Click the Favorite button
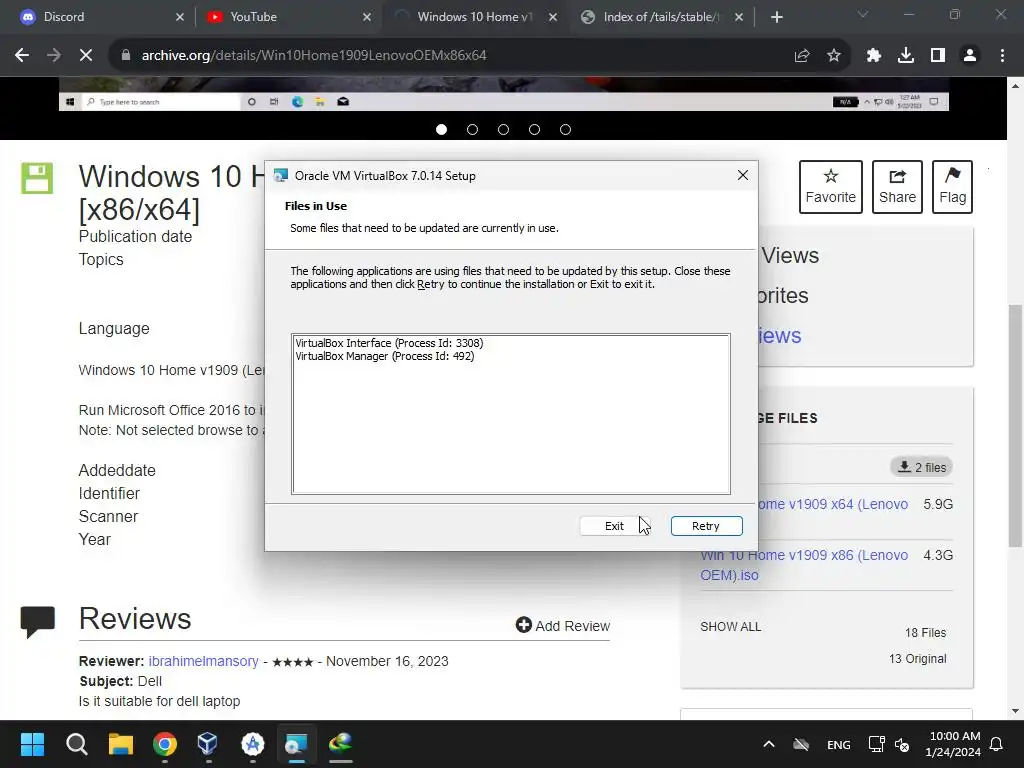1024x768 pixels. coord(831,187)
